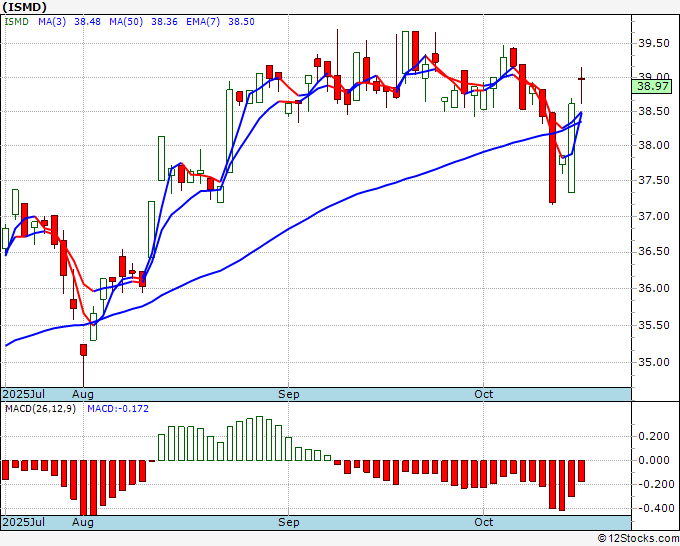
Task: Click the 37.00 price axis label
Action: [654, 216]
